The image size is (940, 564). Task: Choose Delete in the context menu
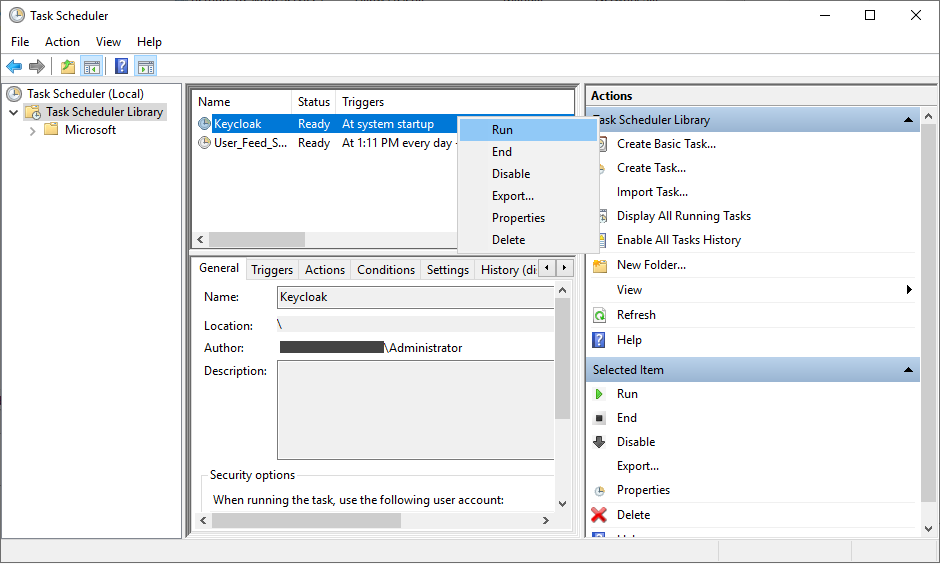point(528,240)
